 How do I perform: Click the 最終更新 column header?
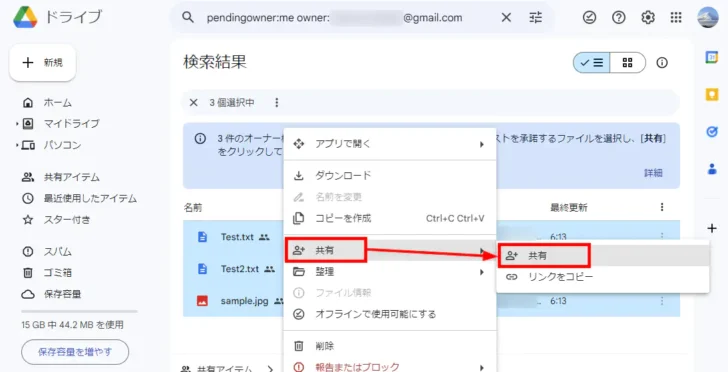(569, 208)
